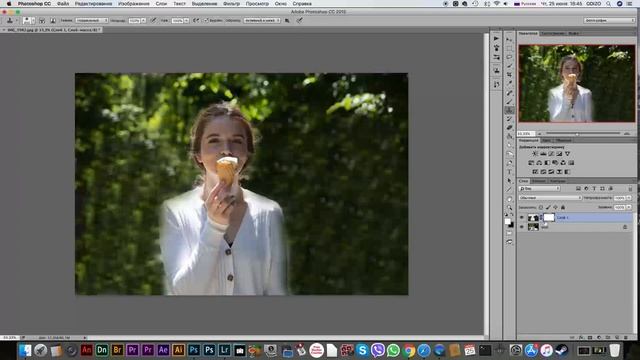Open the Brush Preset picker
640x360 pixels.
[x=28, y=20]
